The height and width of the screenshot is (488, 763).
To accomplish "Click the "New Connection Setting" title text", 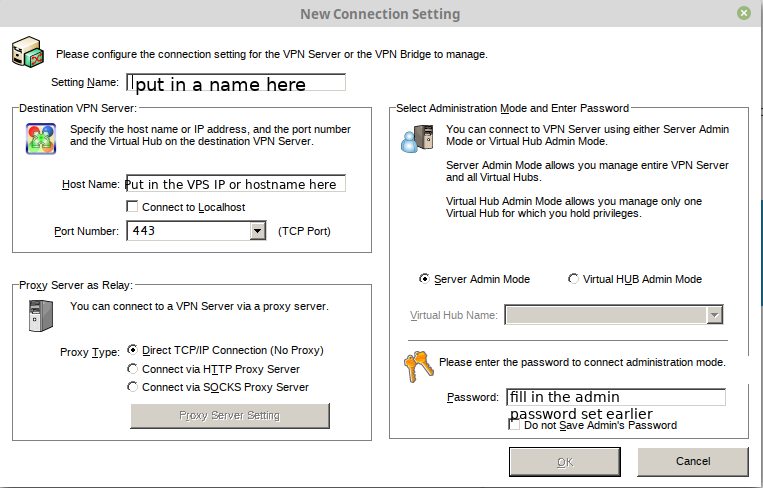I will 380,14.
